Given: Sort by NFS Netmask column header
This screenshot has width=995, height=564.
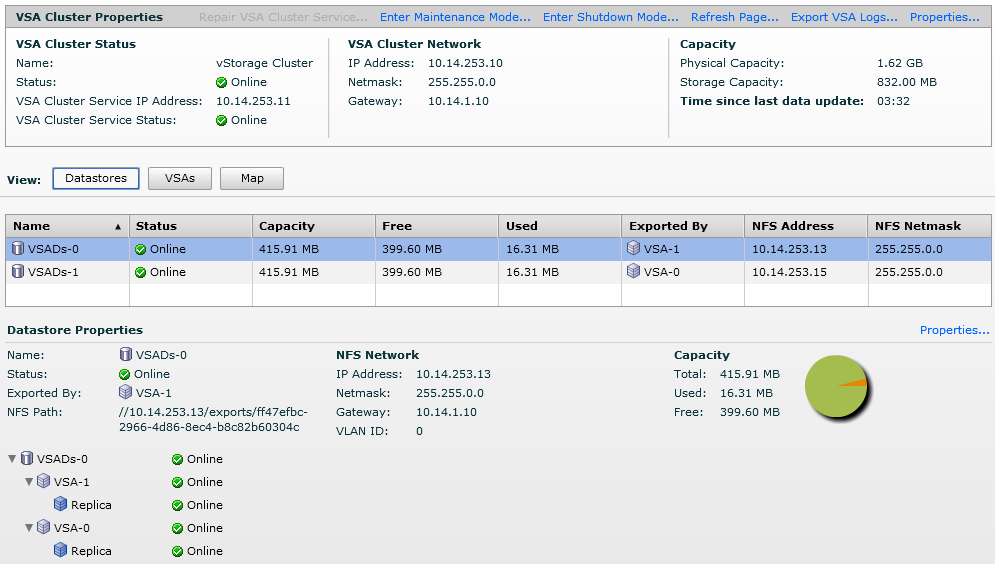Looking at the screenshot, I should click(929, 226).
